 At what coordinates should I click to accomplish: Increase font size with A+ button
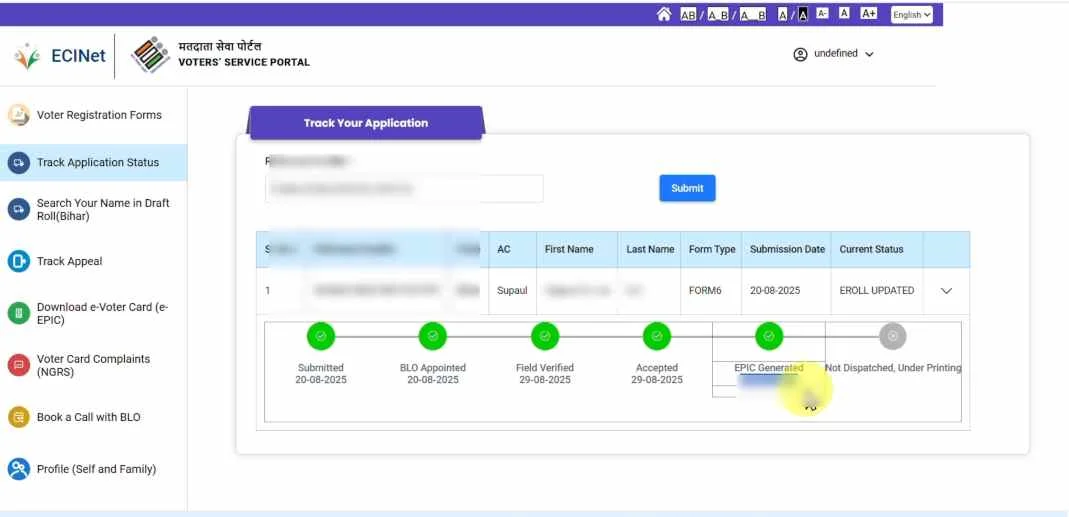(868, 13)
